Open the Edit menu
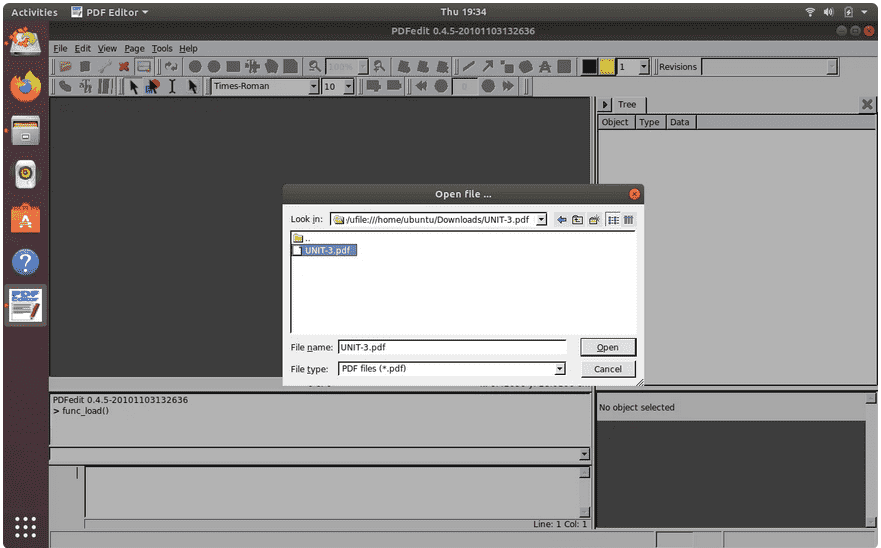Image resolution: width=881 pixels, height=548 pixels. coord(83,48)
